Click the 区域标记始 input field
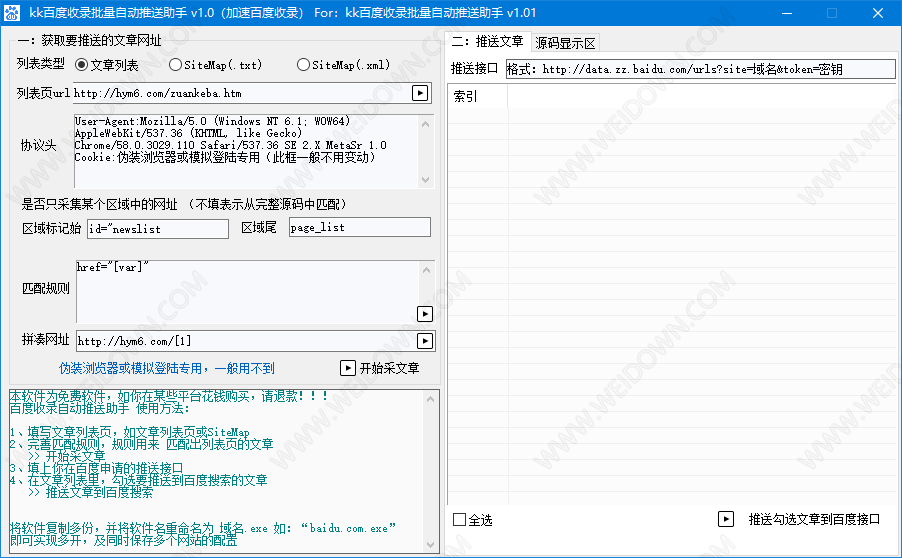 158,229
